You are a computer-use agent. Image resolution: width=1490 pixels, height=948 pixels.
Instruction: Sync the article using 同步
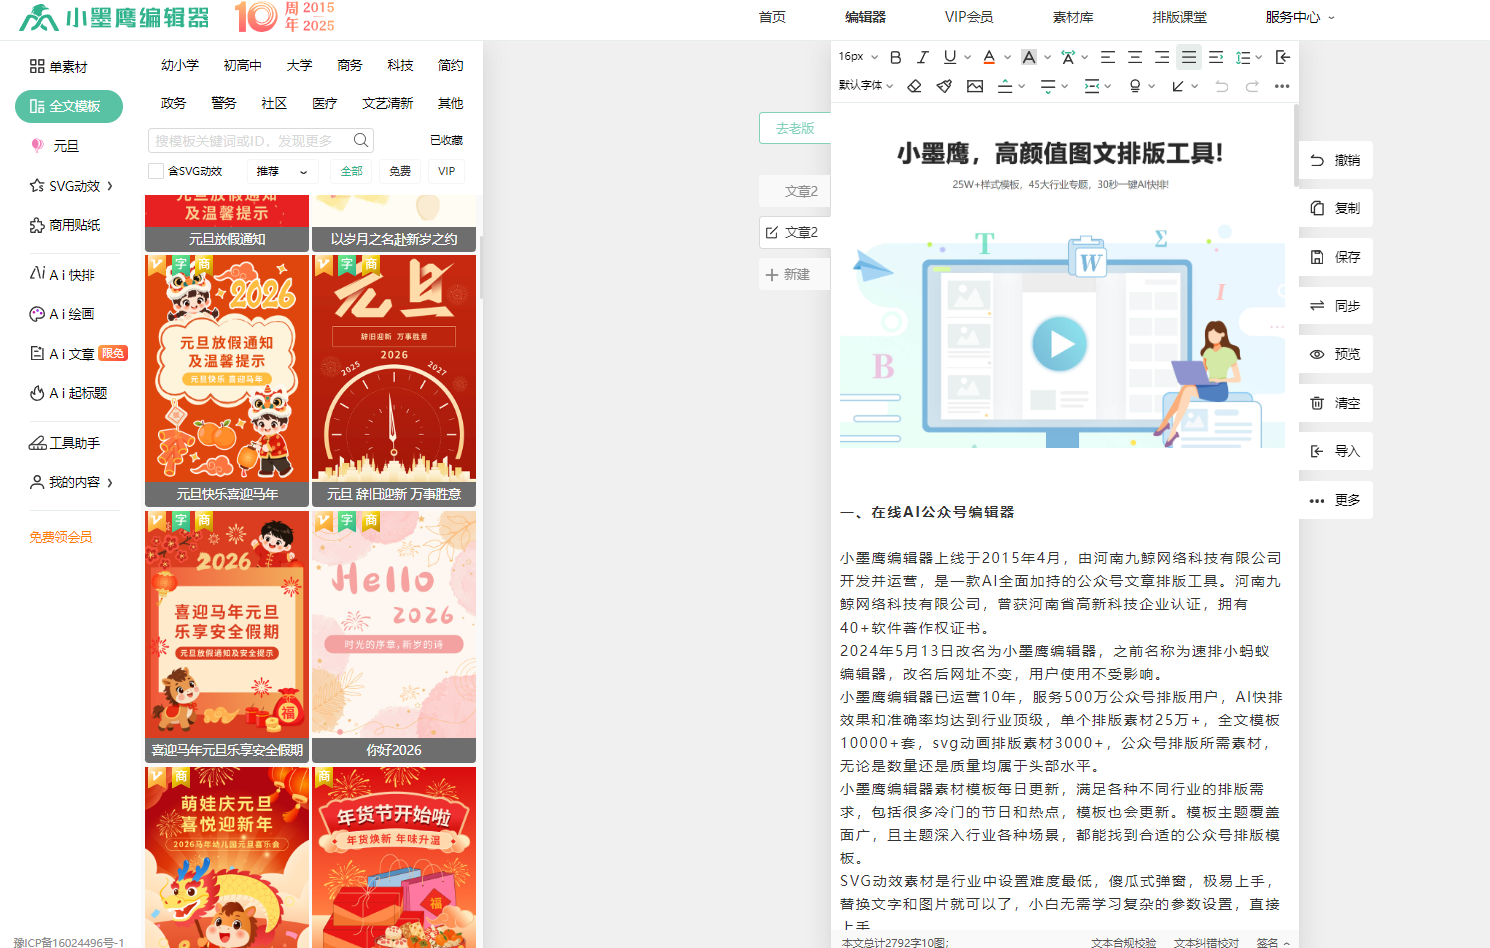tap(1335, 306)
